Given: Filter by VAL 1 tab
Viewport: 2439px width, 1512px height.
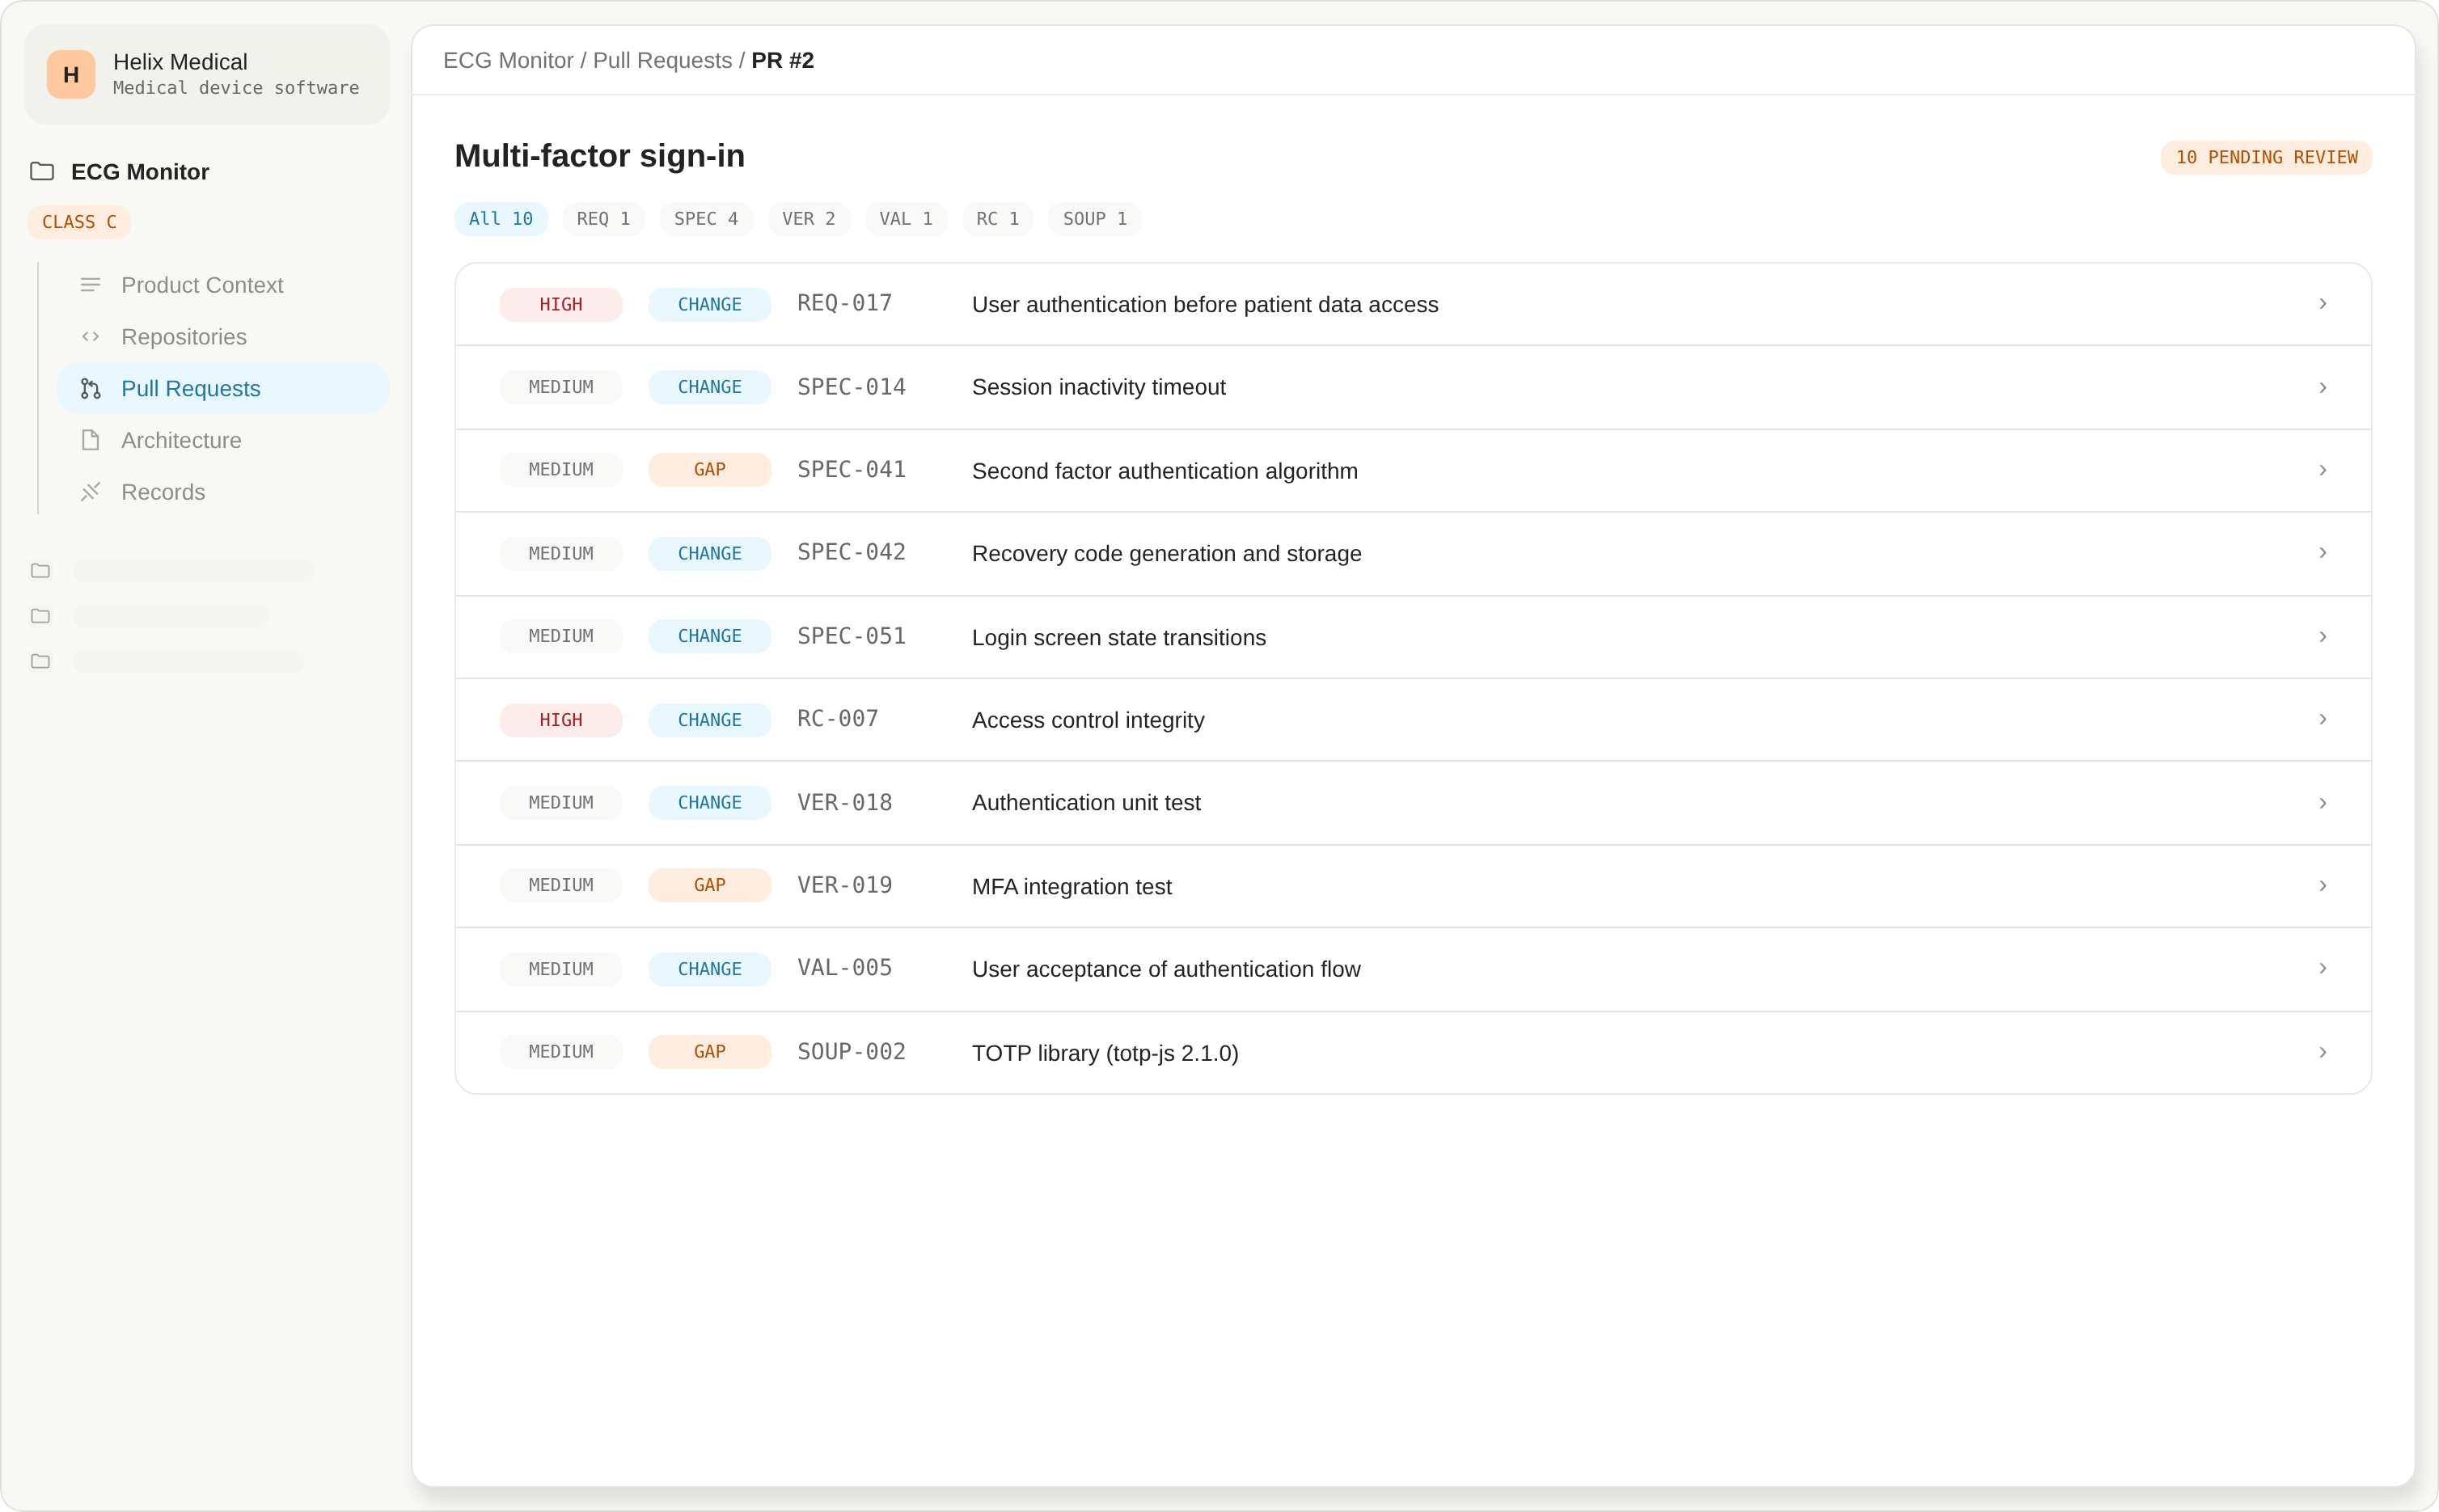Looking at the screenshot, I should pos(906,219).
